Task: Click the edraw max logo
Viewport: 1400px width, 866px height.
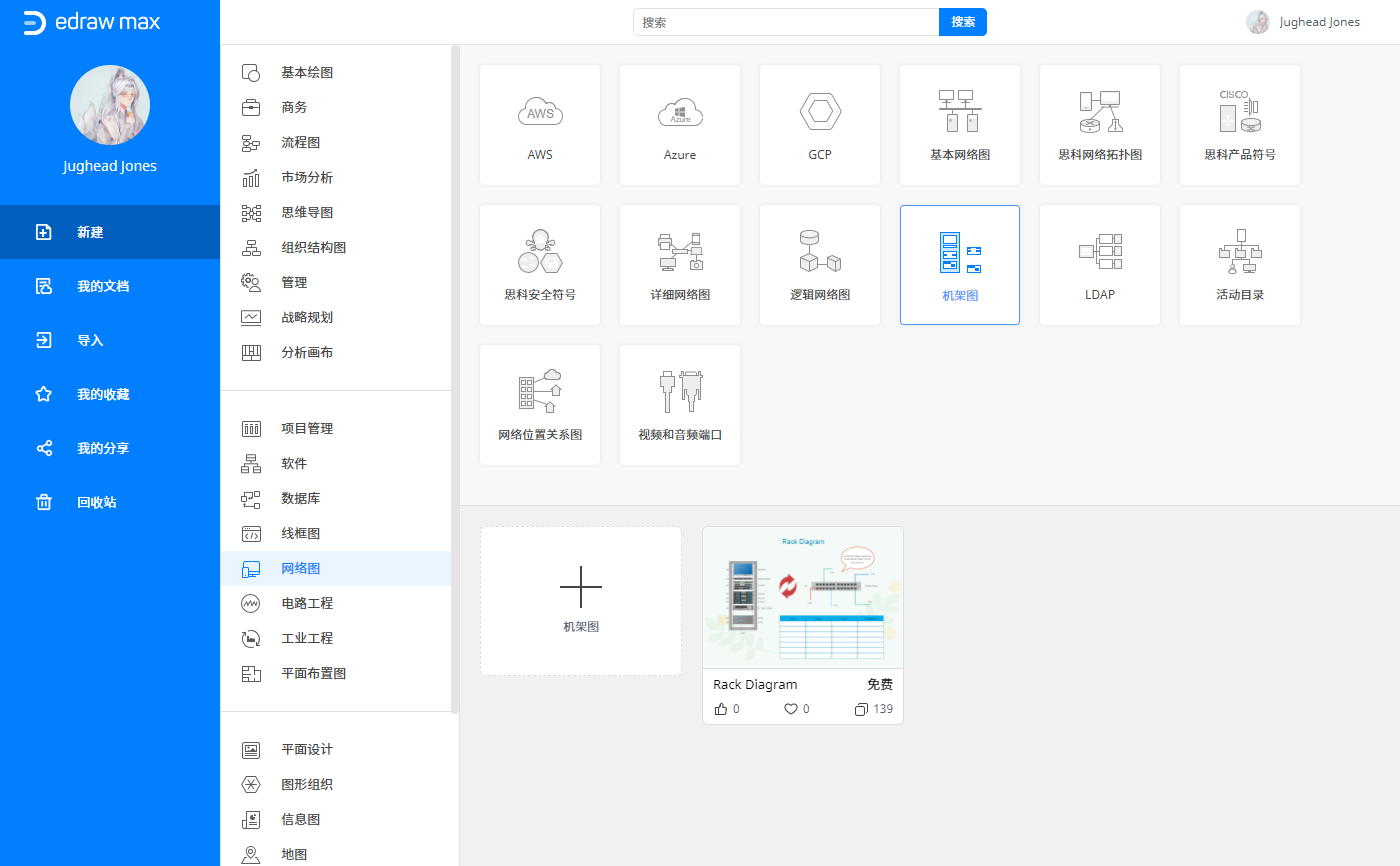Action: coord(91,22)
